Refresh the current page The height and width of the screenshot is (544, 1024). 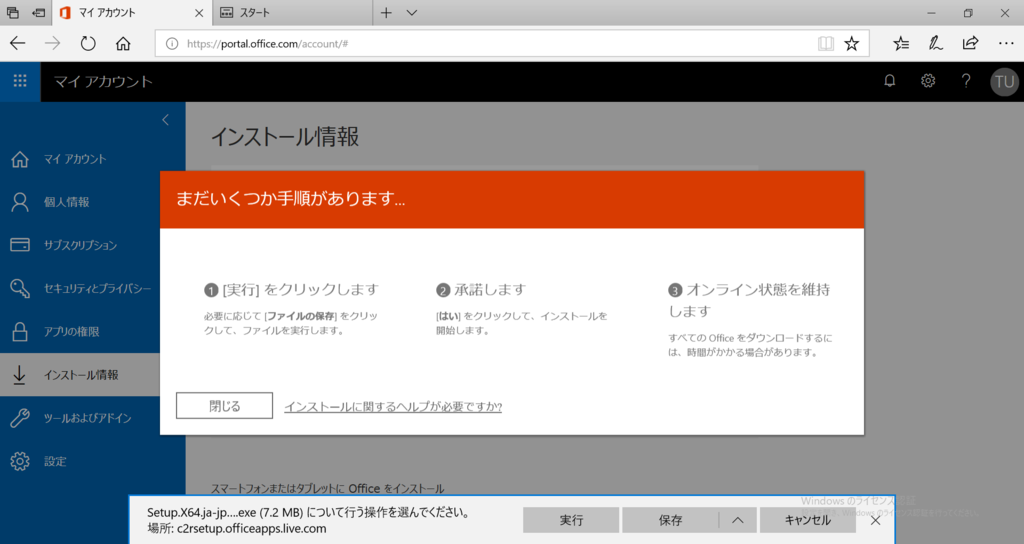(88, 44)
